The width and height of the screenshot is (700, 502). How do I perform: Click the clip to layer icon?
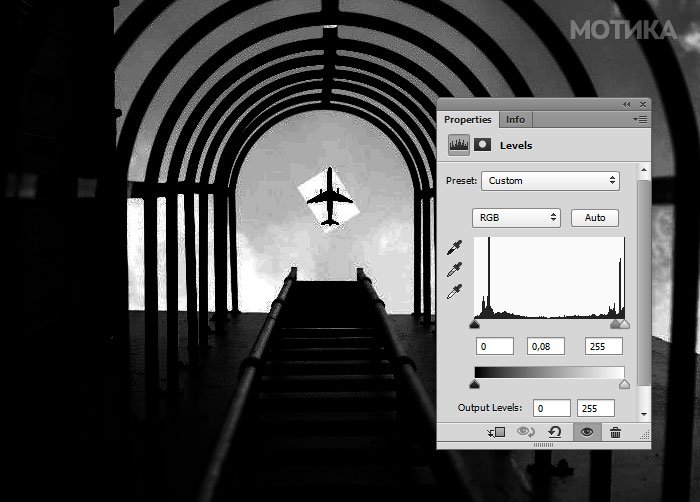pyautogui.click(x=495, y=432)
